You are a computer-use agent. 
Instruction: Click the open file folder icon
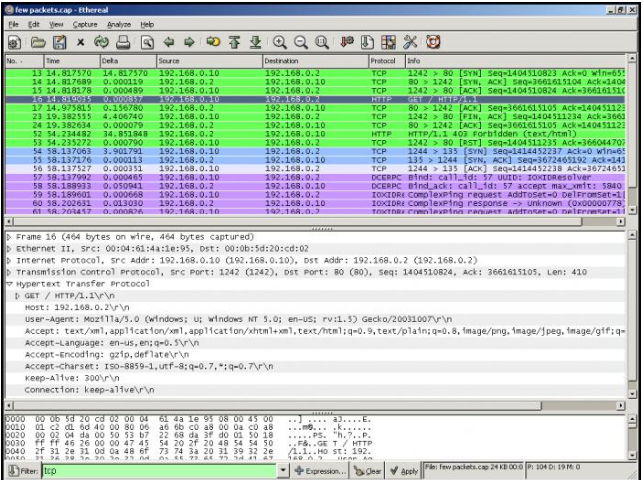(x=38, y=42)
